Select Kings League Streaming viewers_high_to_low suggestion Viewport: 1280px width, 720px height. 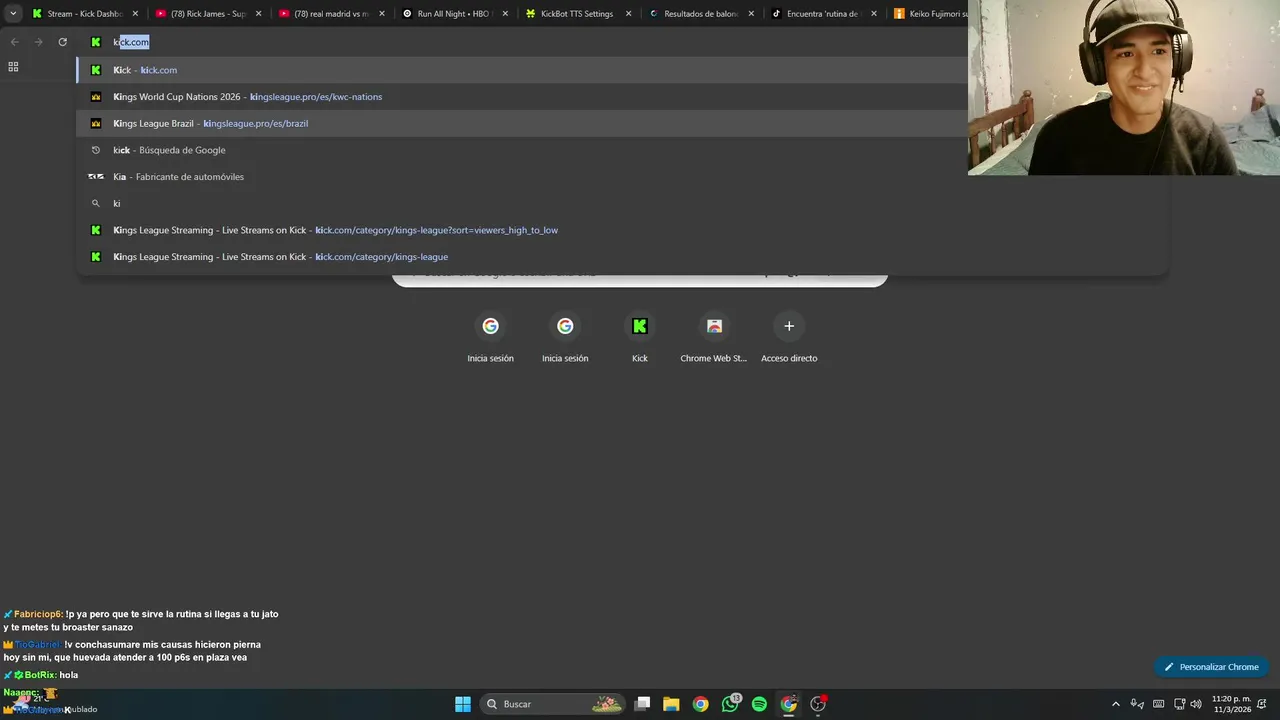point(622,230)
